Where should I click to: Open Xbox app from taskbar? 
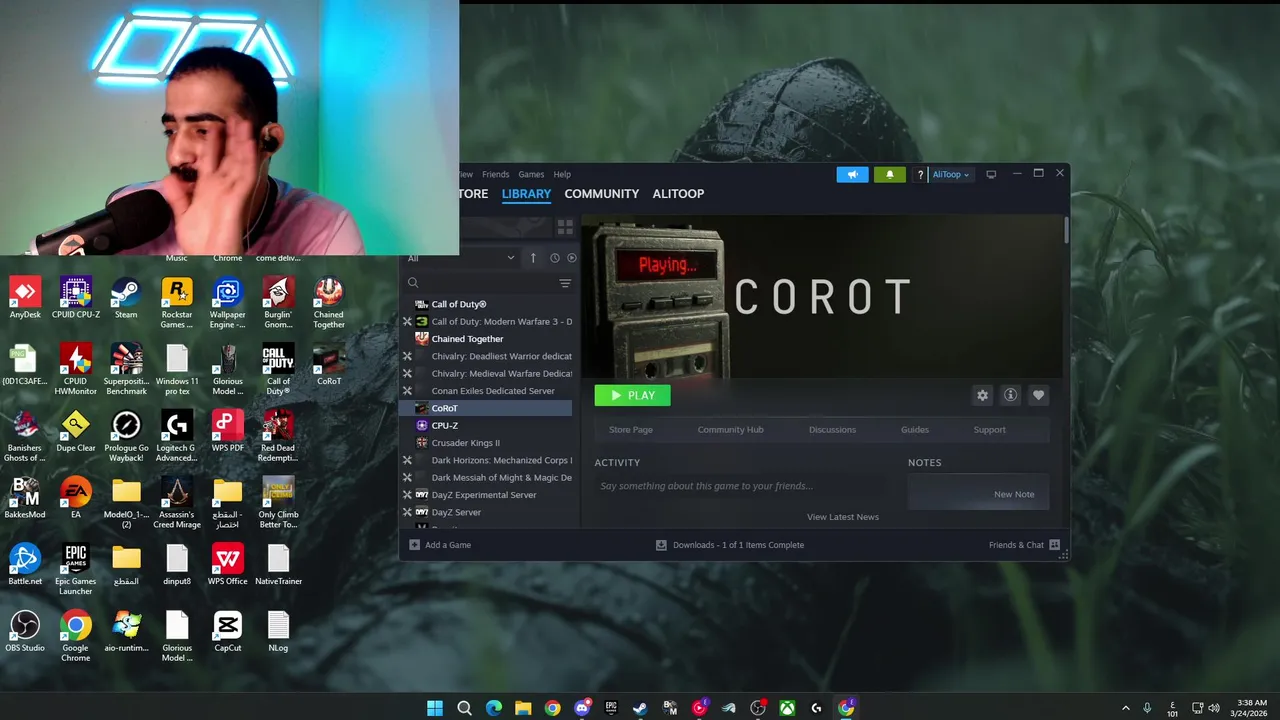[x=788, y=708]
